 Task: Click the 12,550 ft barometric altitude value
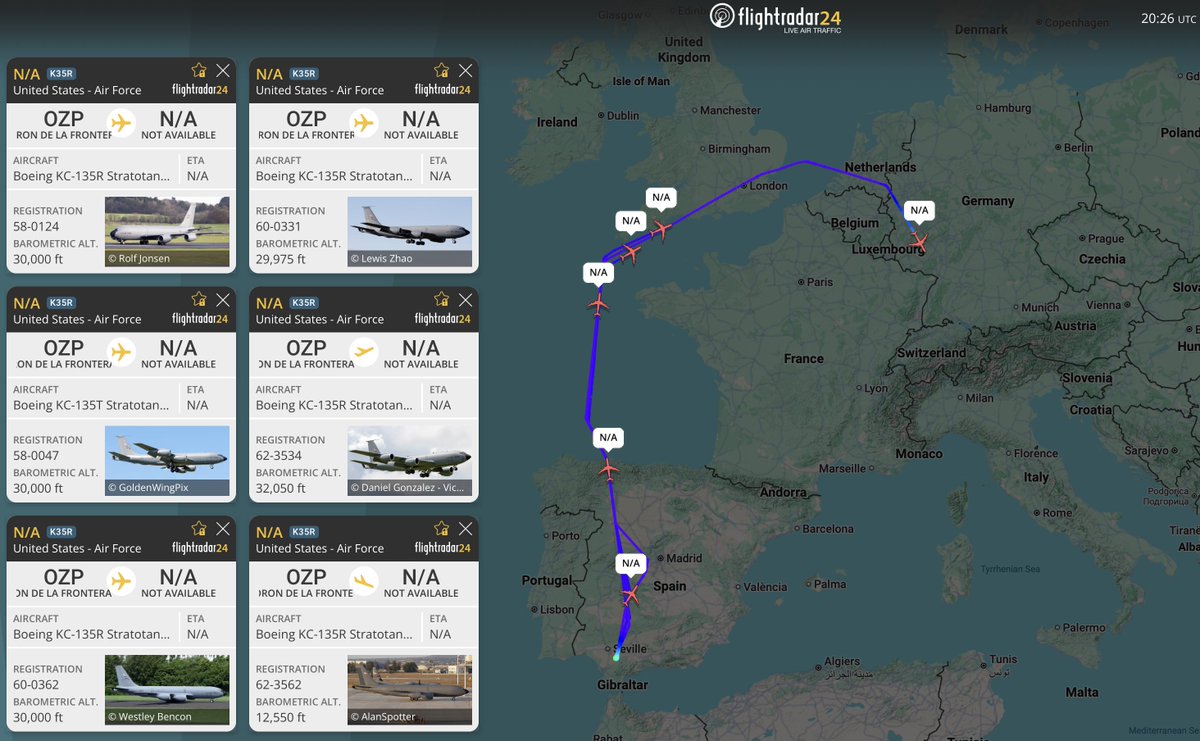coord(281,718)
